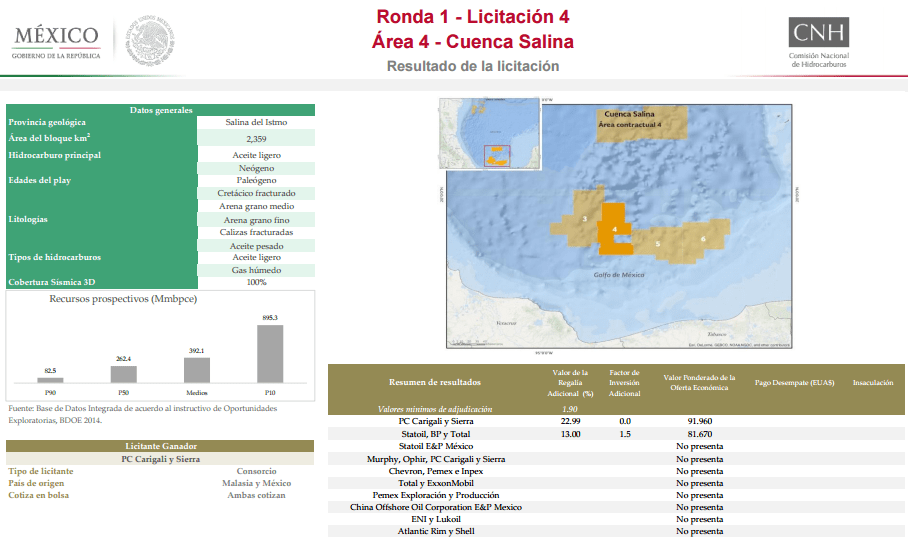
Task: Click the 'Licitante Ganador' header
Action: point(160,446)
